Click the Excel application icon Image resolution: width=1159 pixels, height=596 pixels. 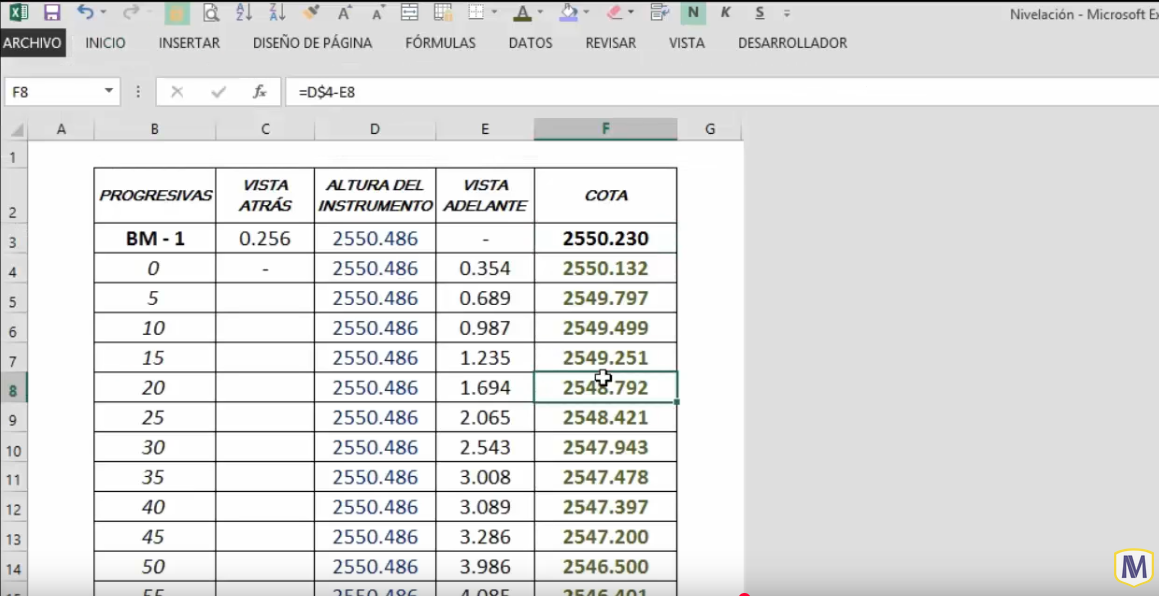point(19,12)
